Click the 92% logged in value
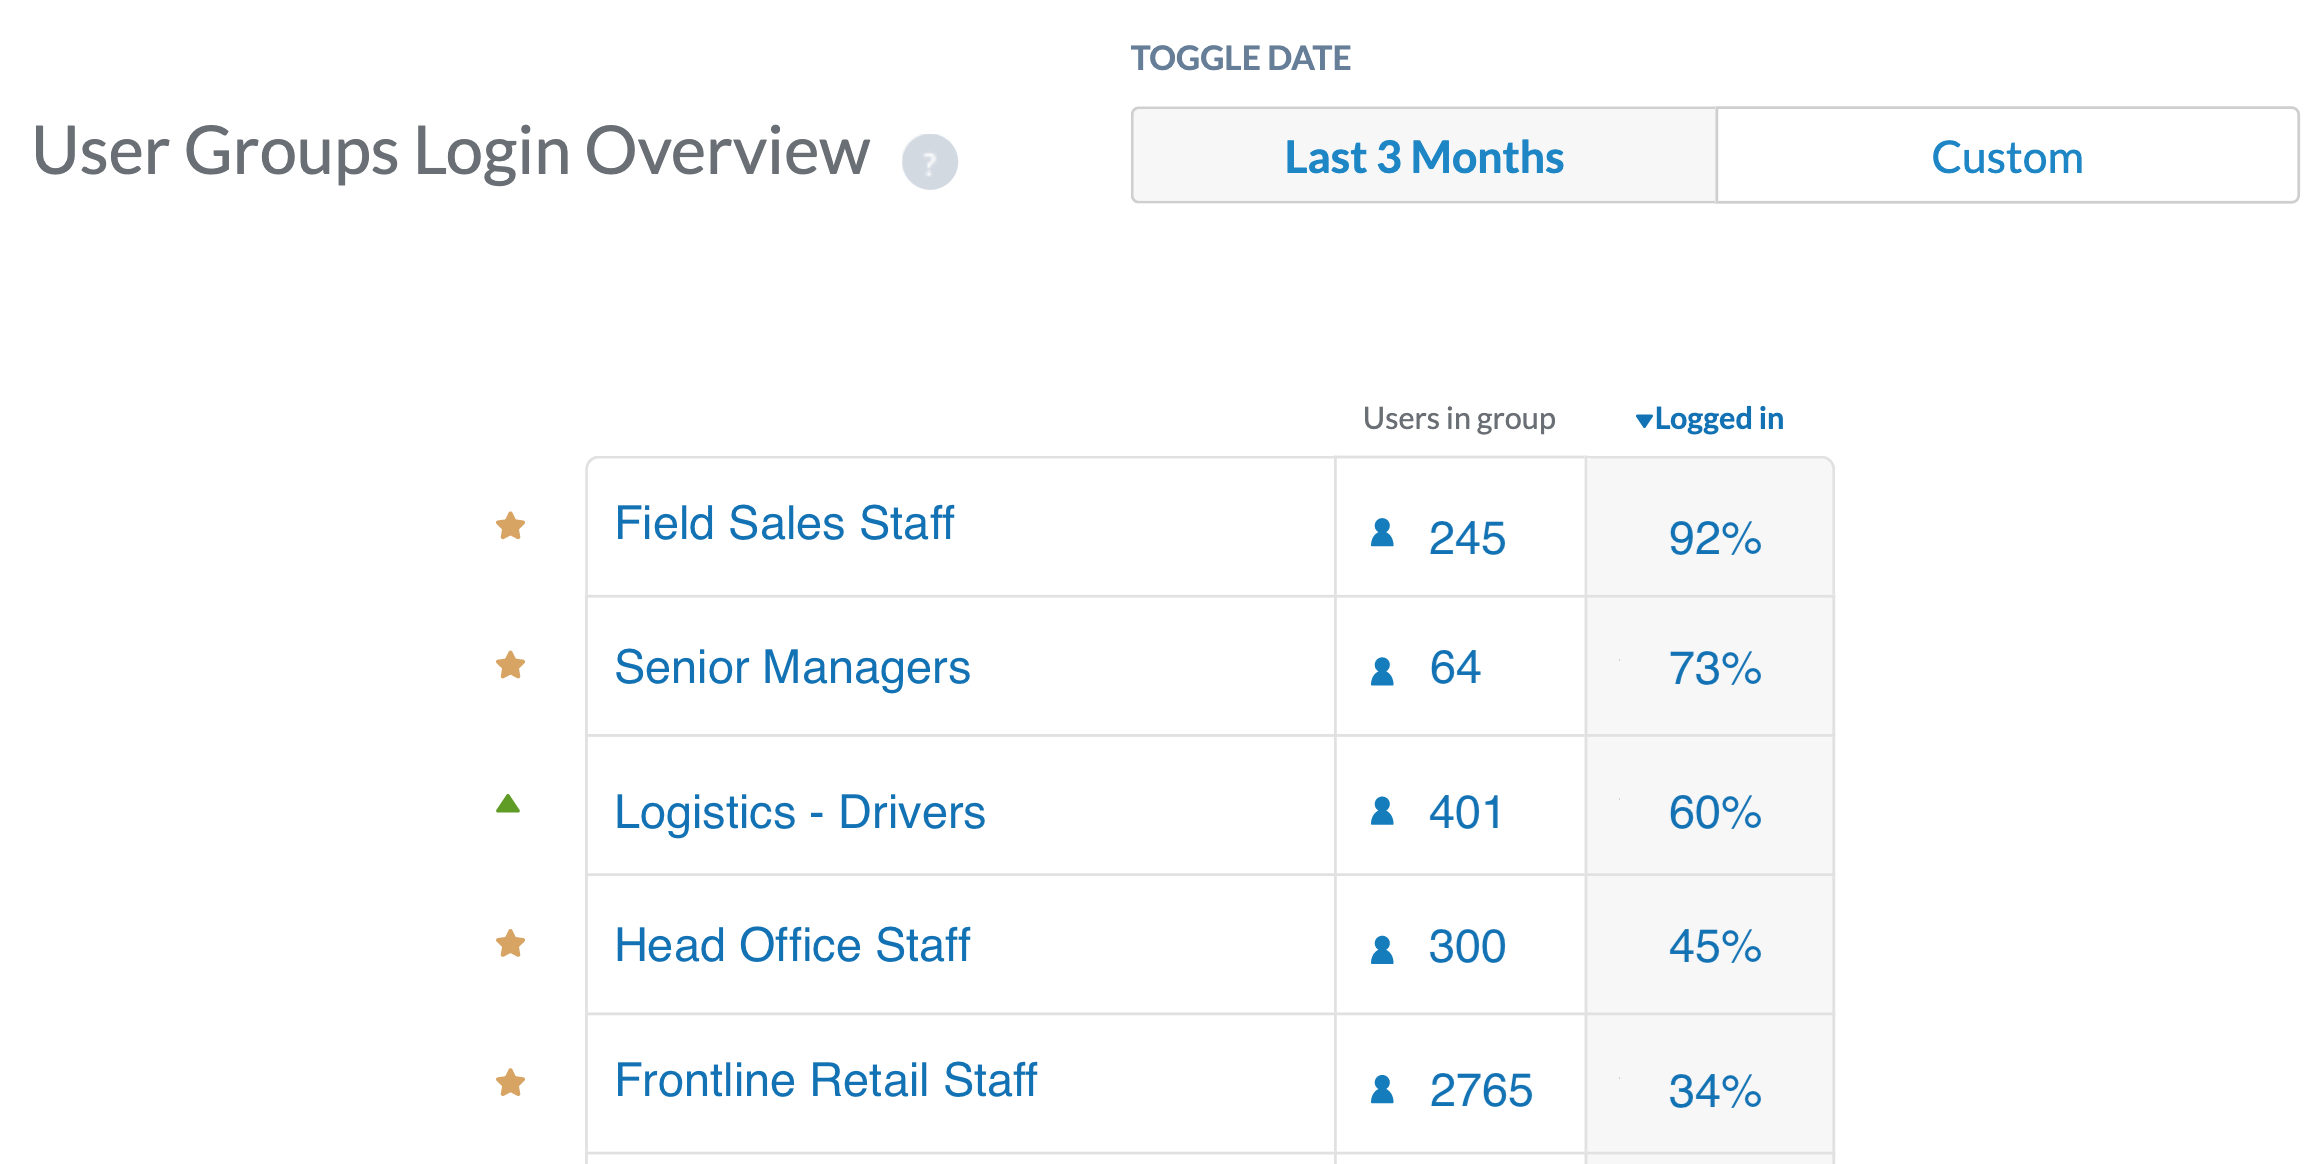The width and height of the screenshot is (2322, 1164). click(x=1715, y=539)
